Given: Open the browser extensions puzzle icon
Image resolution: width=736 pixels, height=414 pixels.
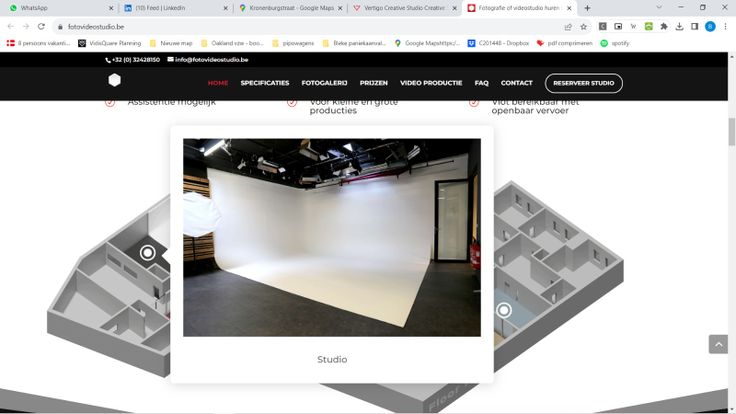Looking at the screenshot, I should [x=664, y=26].
